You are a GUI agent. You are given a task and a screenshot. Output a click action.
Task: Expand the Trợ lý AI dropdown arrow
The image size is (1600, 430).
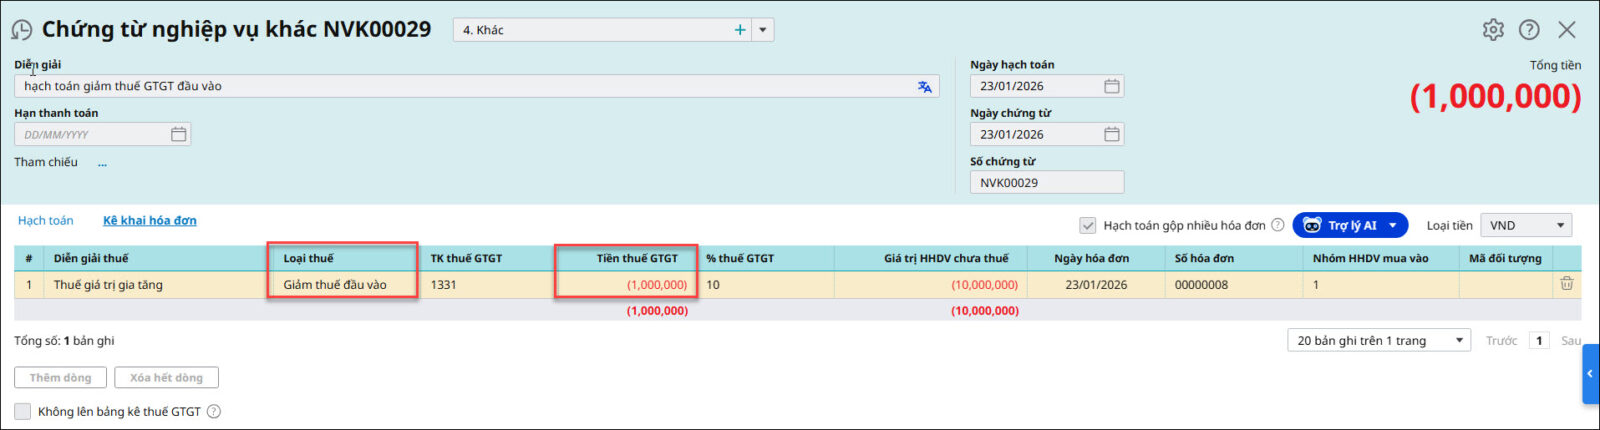point(1392,226)
